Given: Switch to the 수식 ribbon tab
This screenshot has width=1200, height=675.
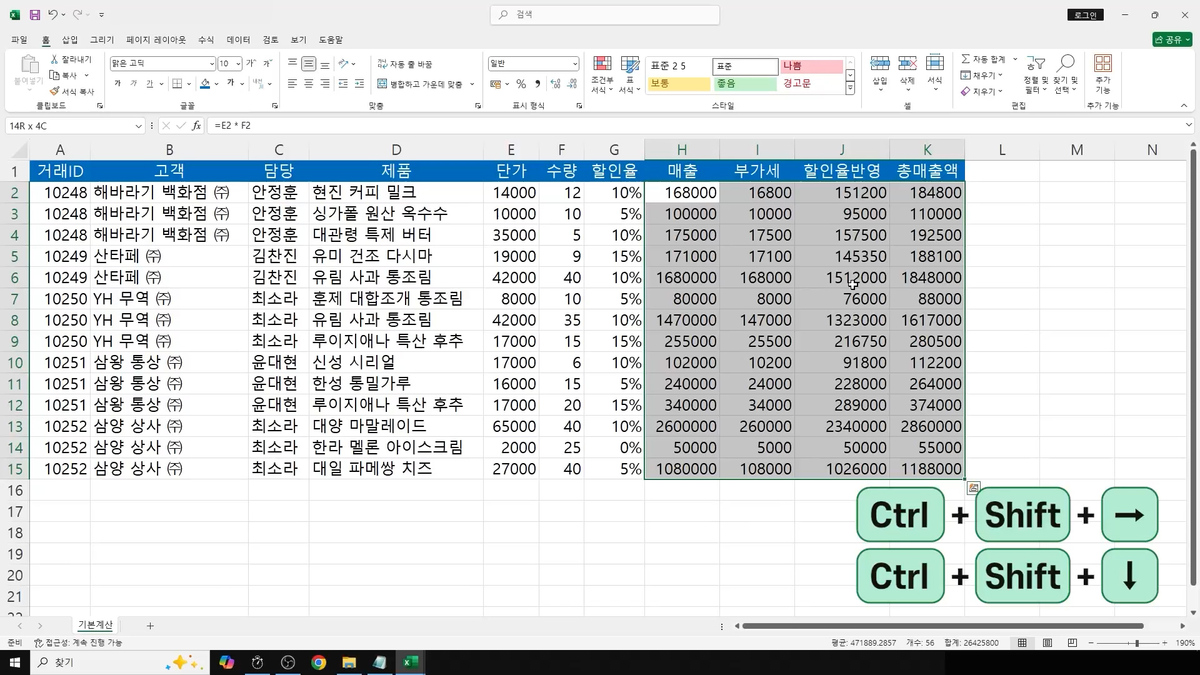Looking at the screenshot, I should click(206, 39).
